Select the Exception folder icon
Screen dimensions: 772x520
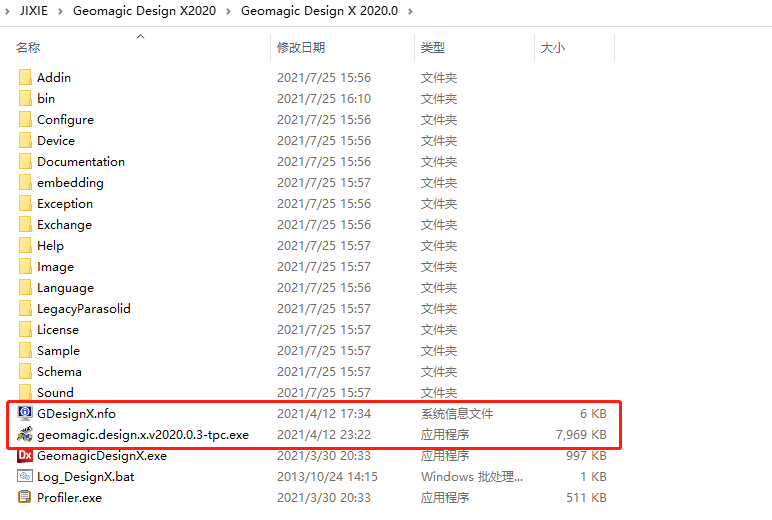tap(25, 203)
